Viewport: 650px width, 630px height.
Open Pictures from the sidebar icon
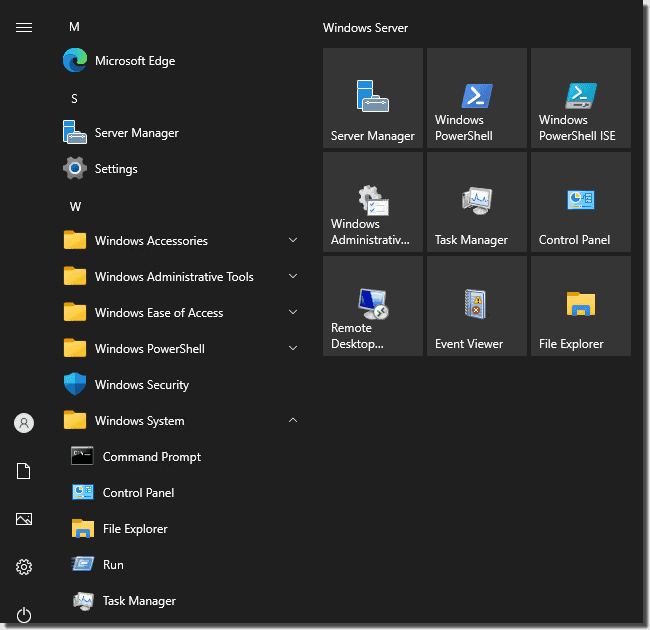click(x=24, y=519)
